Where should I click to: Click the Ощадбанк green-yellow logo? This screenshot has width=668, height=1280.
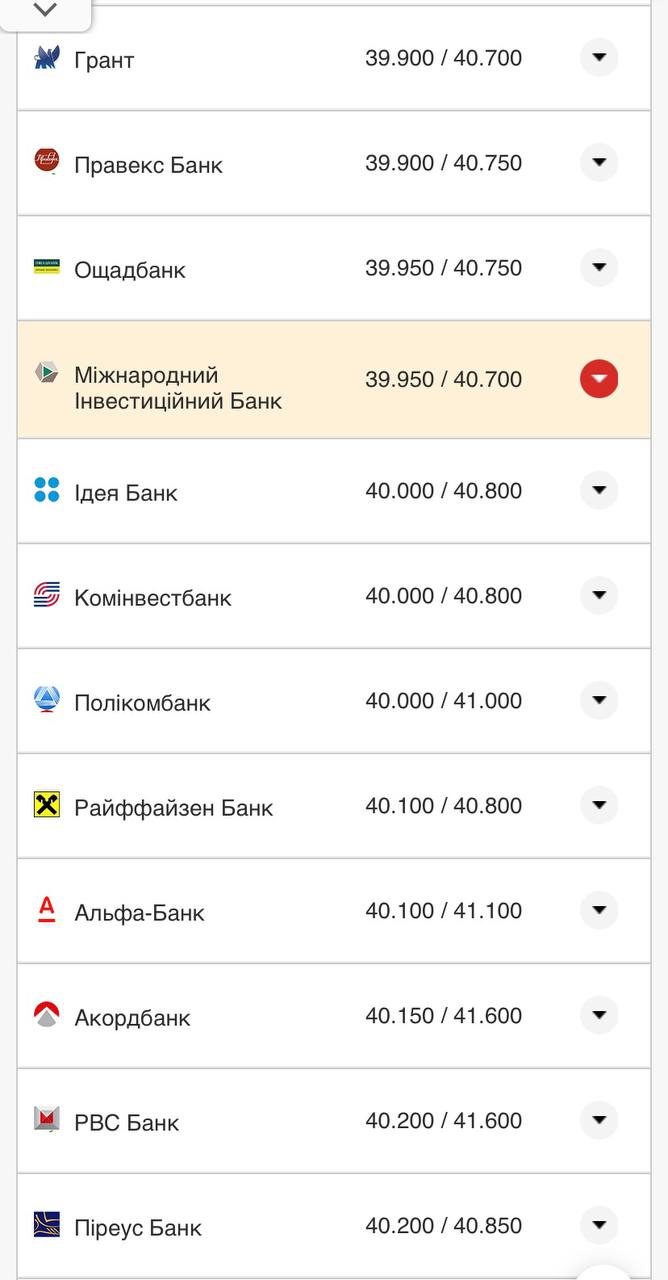click(x=46, y=268)
